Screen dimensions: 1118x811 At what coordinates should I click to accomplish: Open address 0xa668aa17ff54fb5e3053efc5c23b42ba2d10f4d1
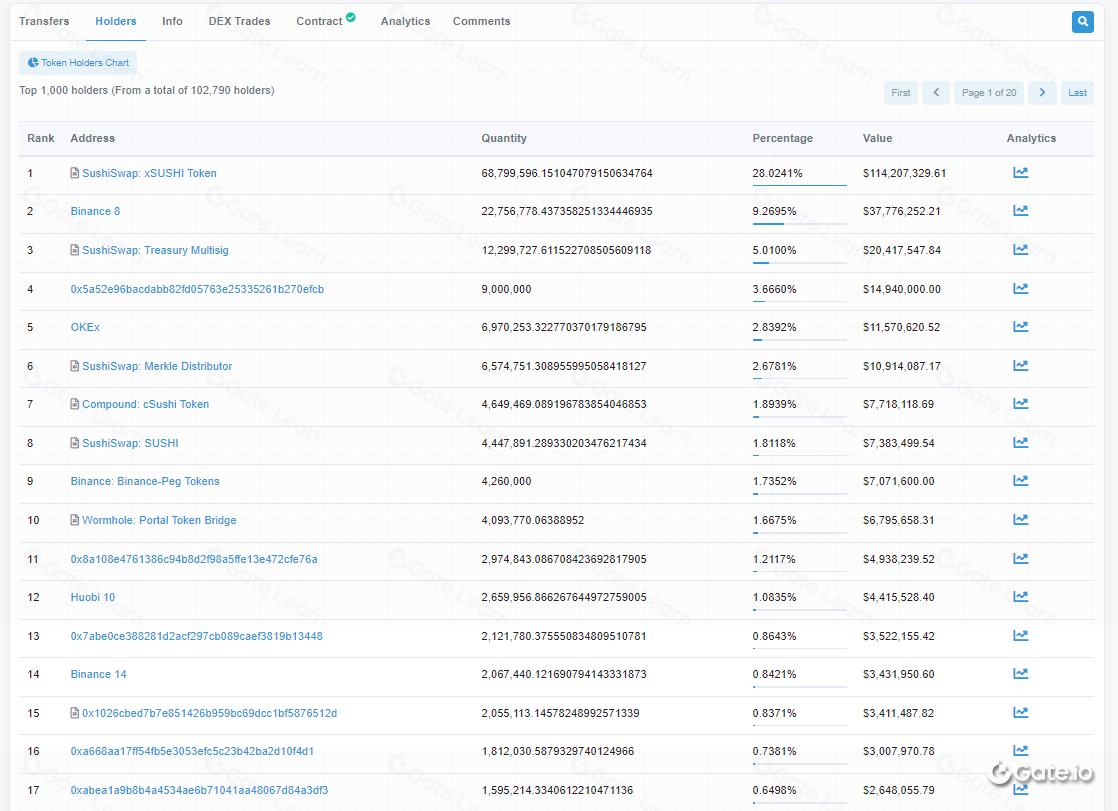193,751
